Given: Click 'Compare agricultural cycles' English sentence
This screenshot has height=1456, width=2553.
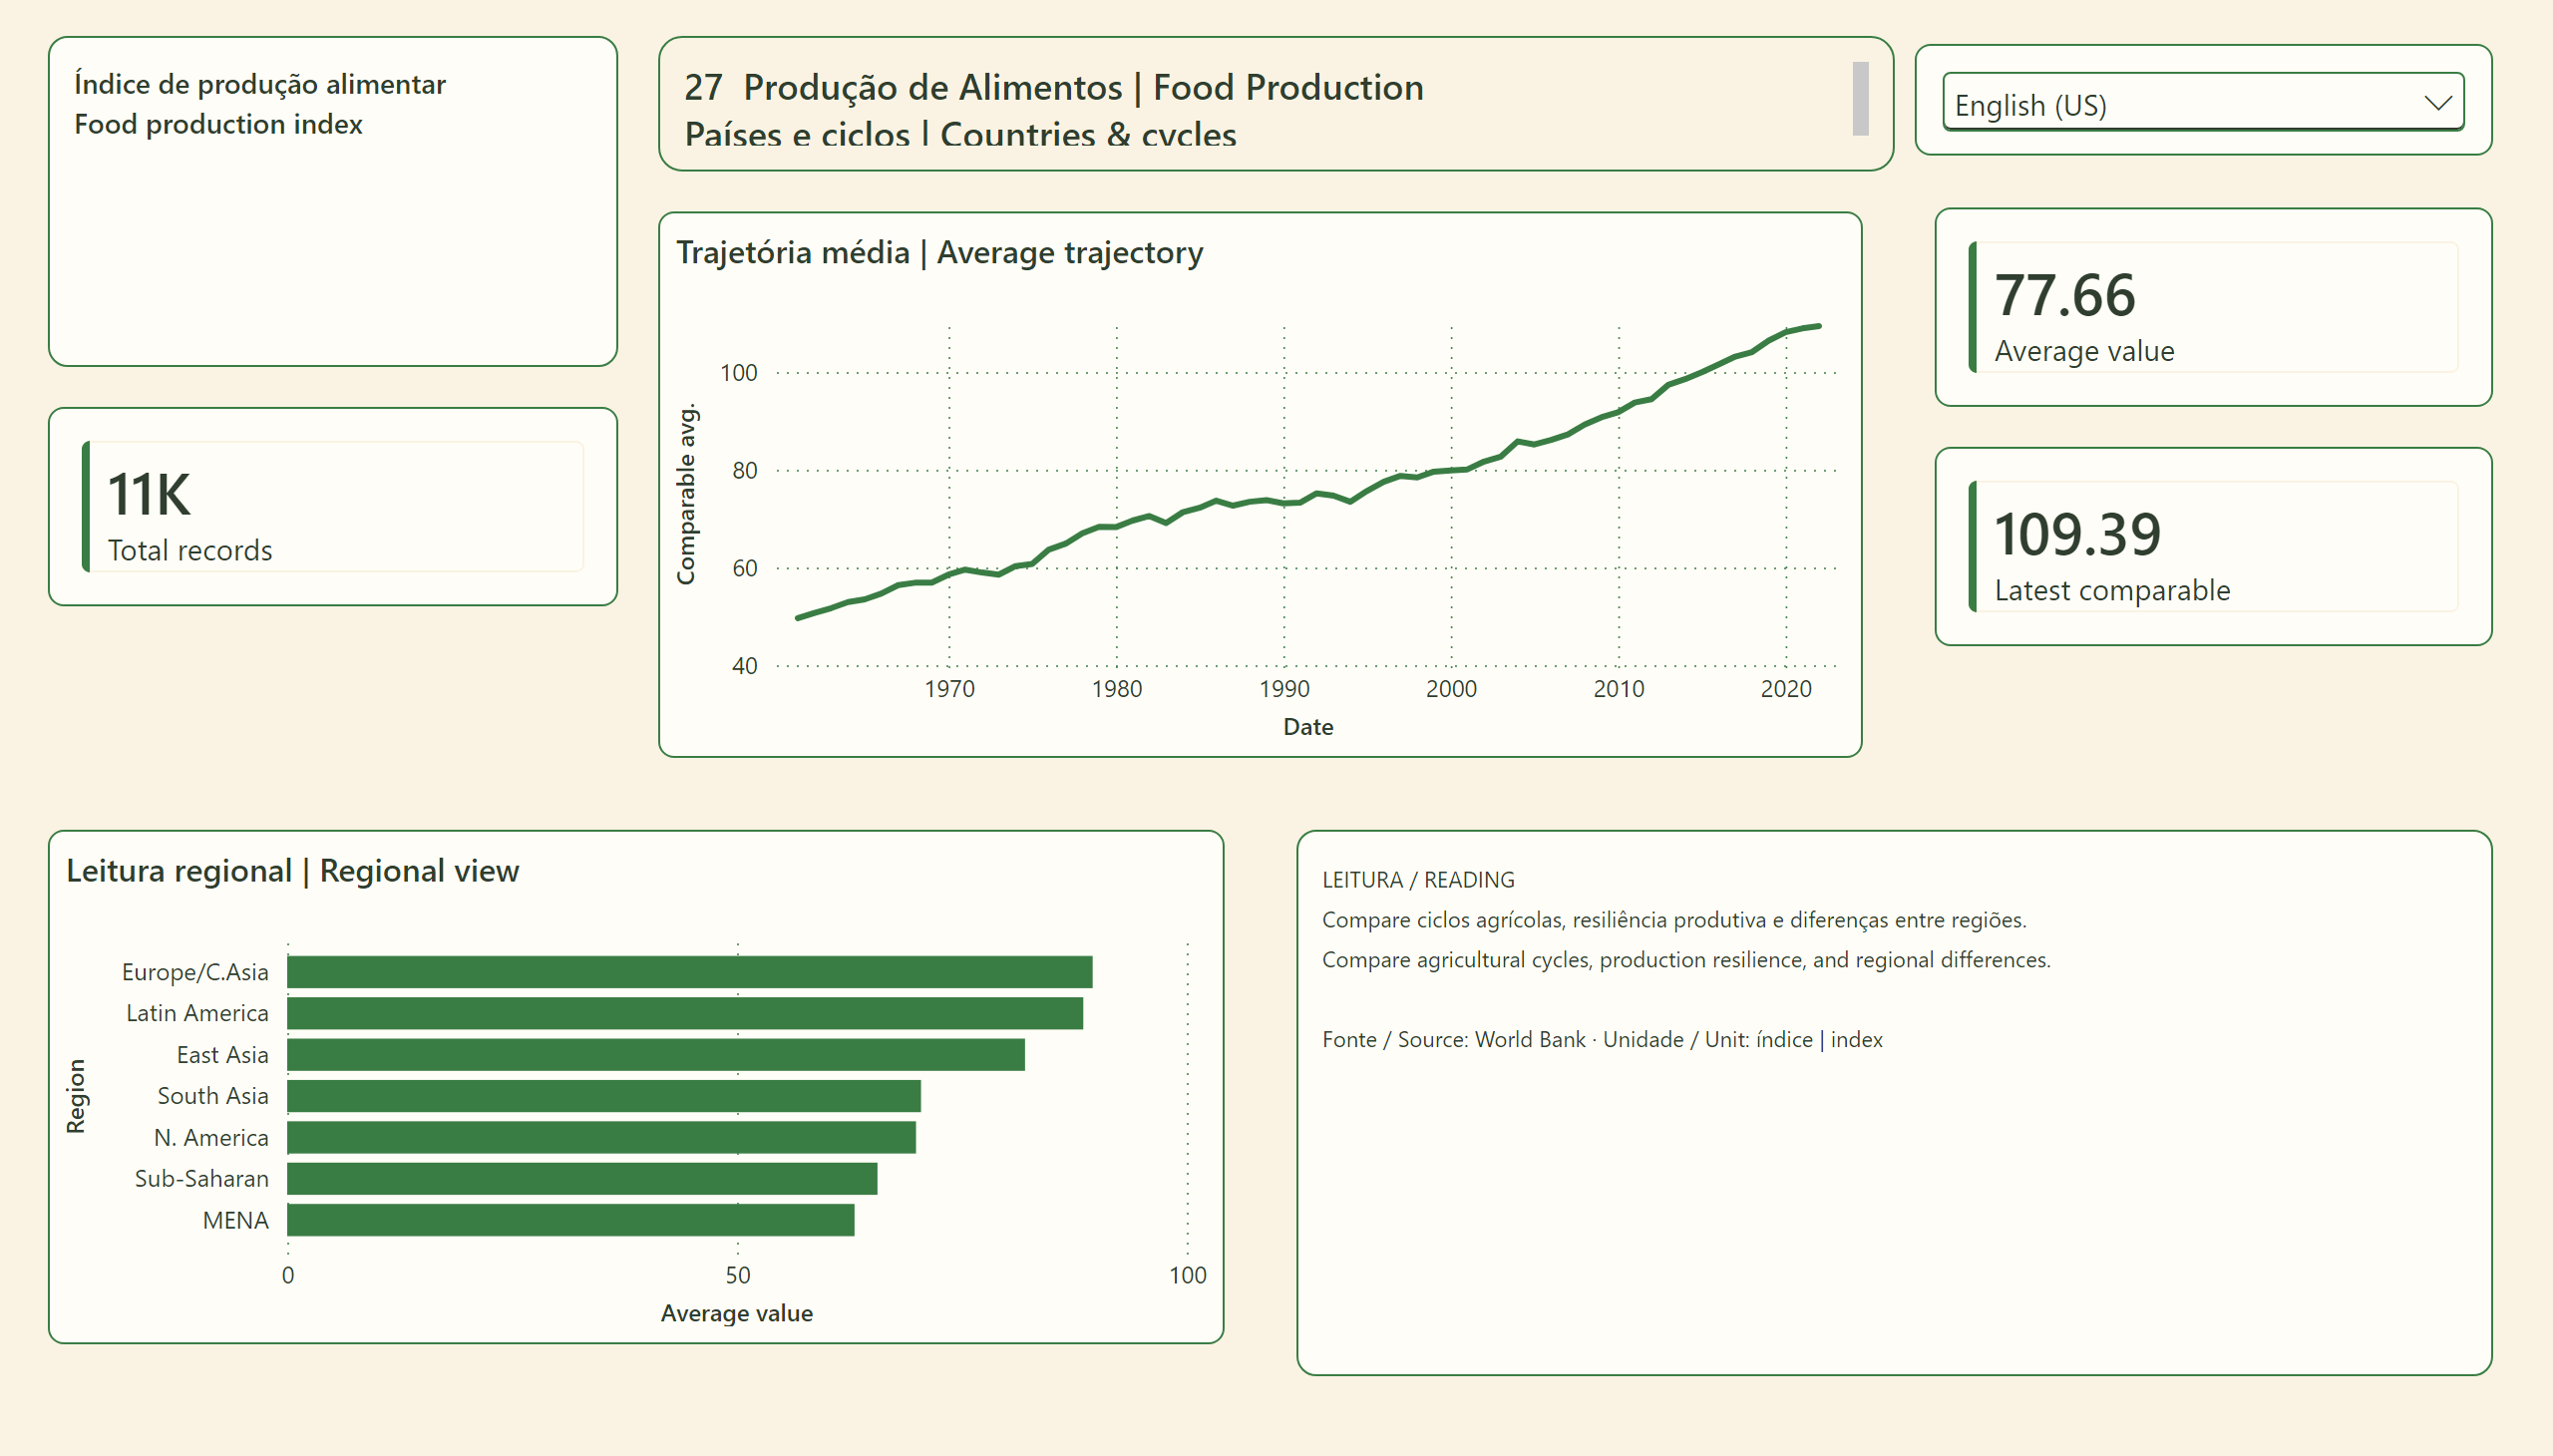Looking at the screenshot, I should pyautogui.click(x=1686, y=960).
